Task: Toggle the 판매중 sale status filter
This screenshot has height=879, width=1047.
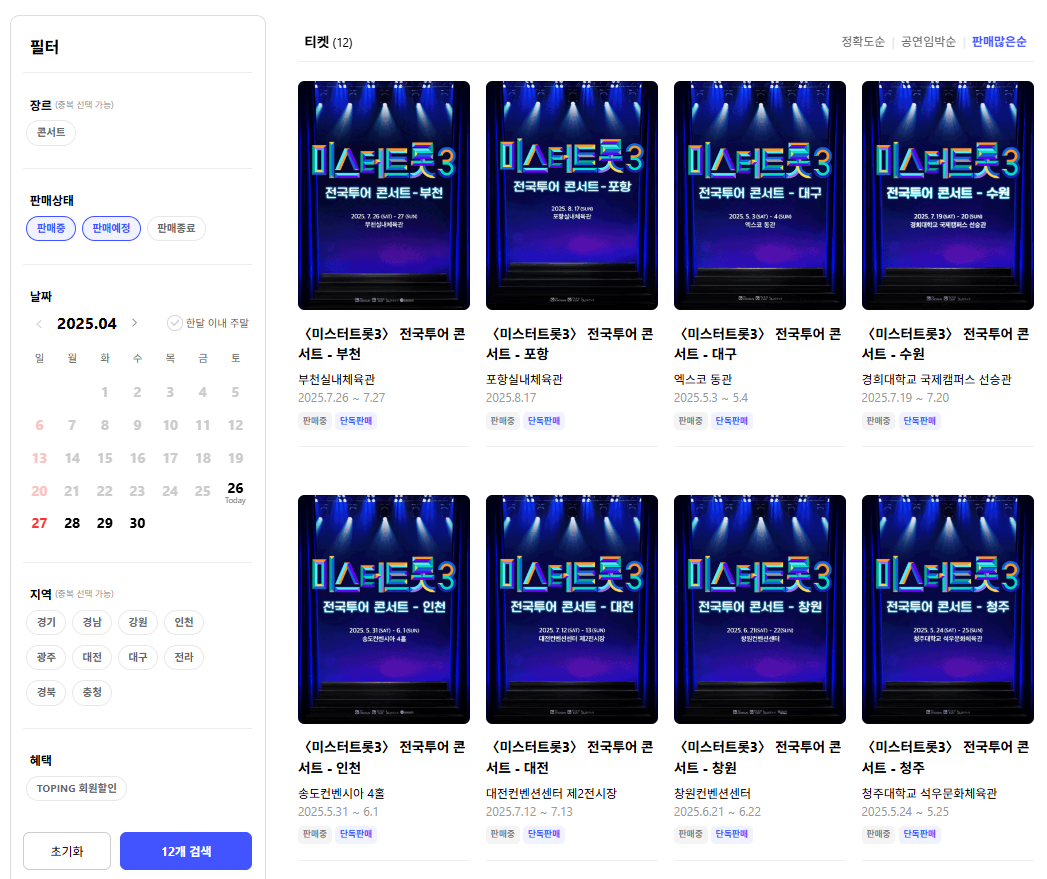Action: tap(51, 228)
